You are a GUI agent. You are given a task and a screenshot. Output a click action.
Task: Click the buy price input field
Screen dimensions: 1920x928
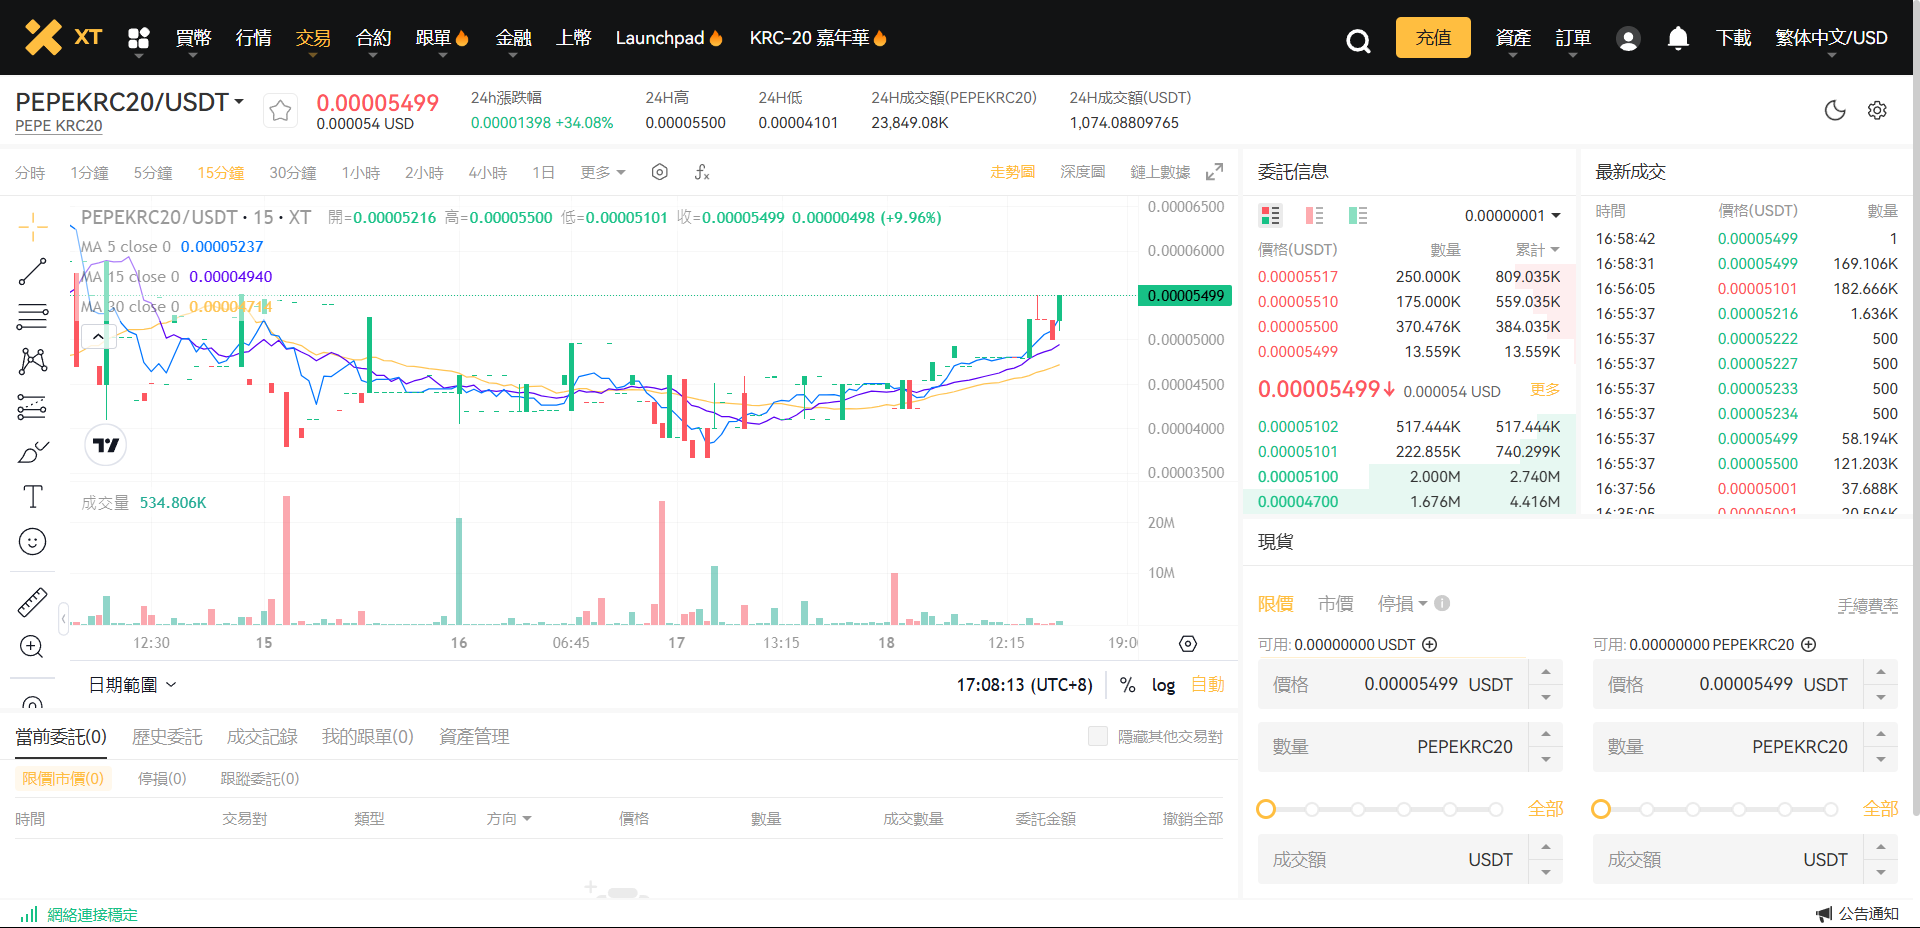[x=1393, y=684]
